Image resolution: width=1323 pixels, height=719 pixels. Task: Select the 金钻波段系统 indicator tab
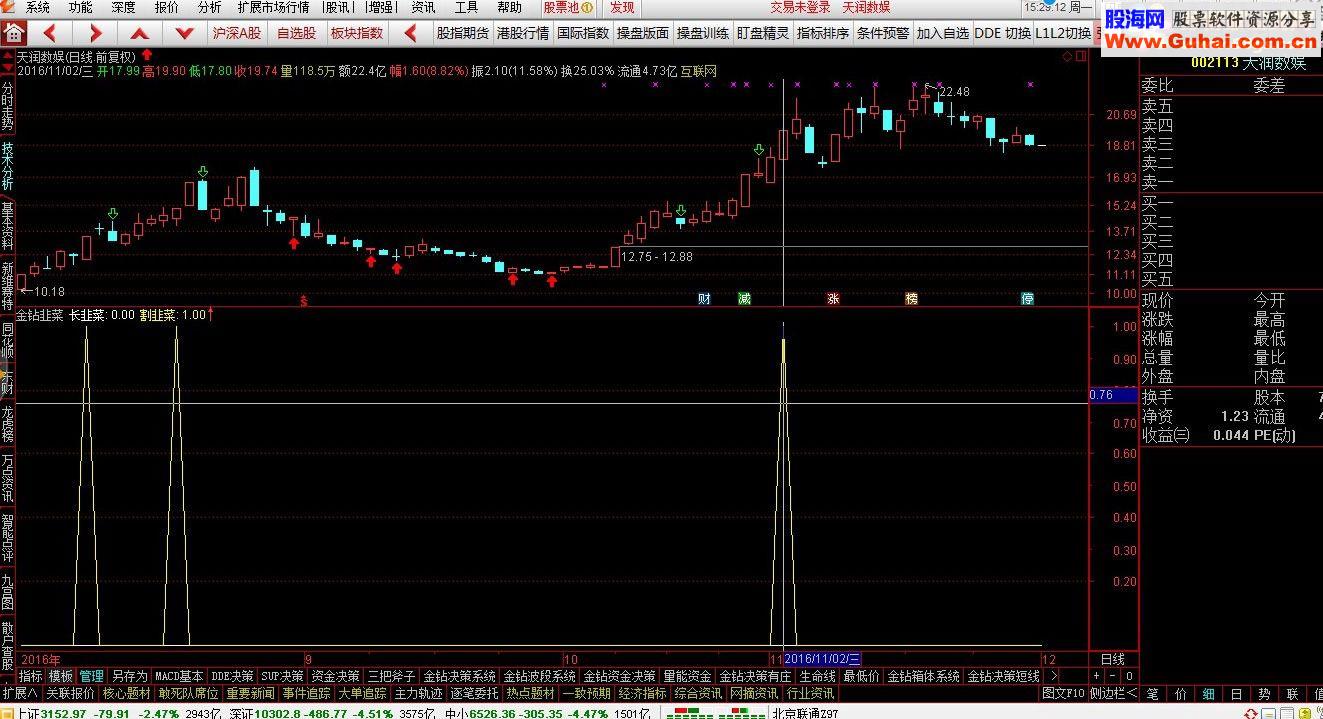539,676
